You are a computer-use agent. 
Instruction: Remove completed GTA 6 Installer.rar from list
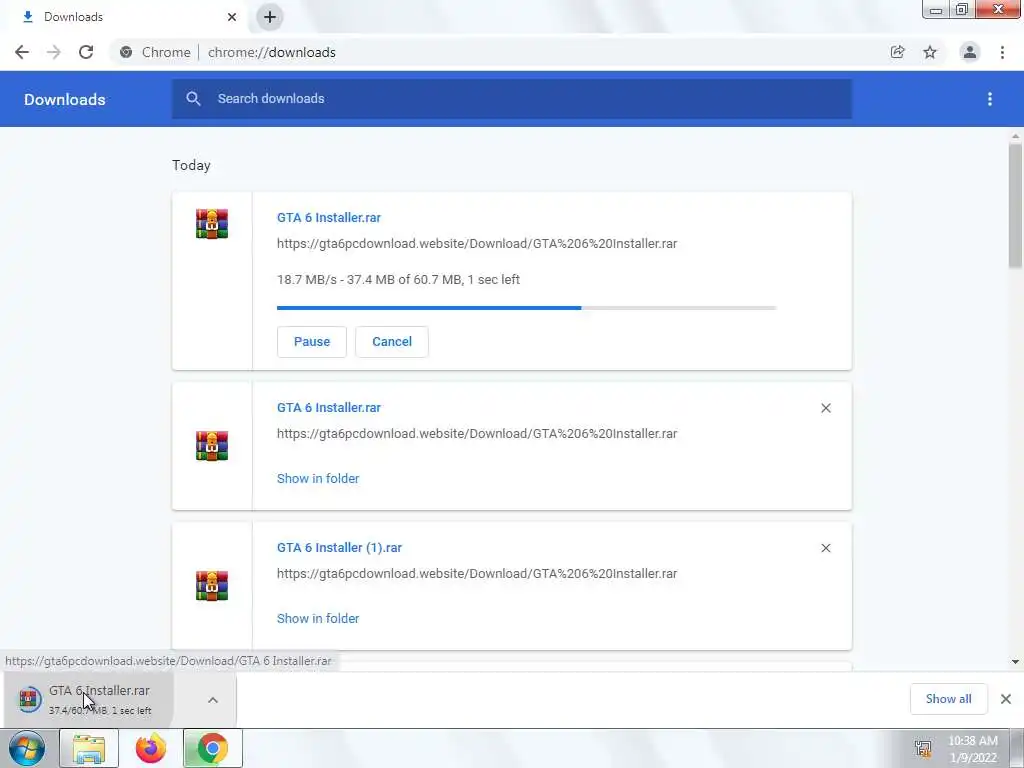point(825,408)
